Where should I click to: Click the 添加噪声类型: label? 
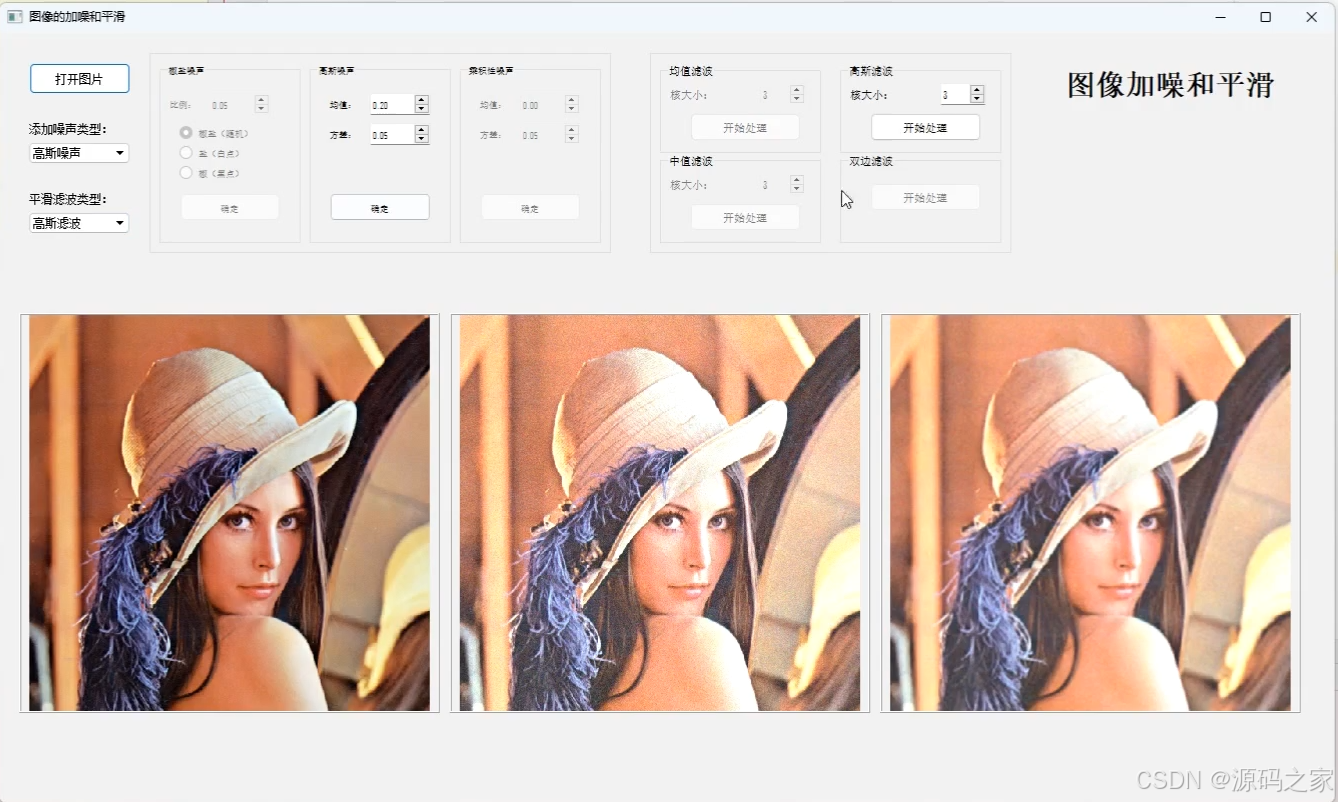[68, 129]
